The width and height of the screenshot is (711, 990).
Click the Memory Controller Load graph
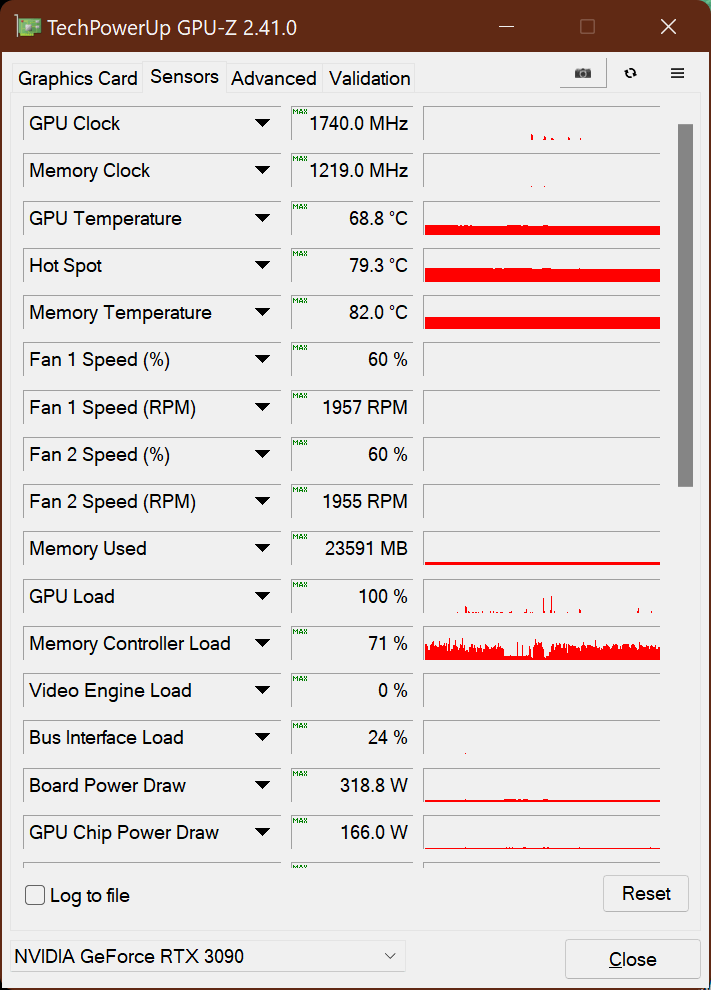tap(542, 643)
